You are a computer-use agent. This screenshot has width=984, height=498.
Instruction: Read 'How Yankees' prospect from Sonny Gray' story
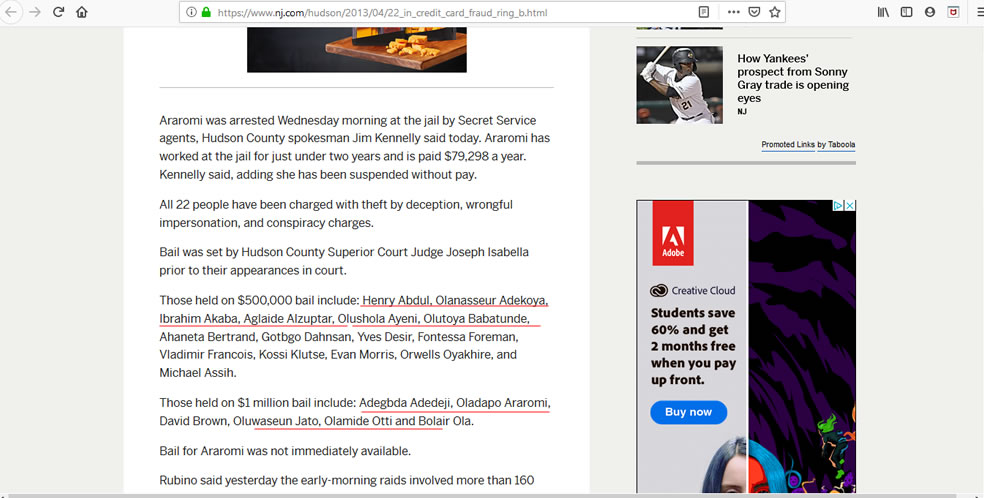[x=793, y=78]
